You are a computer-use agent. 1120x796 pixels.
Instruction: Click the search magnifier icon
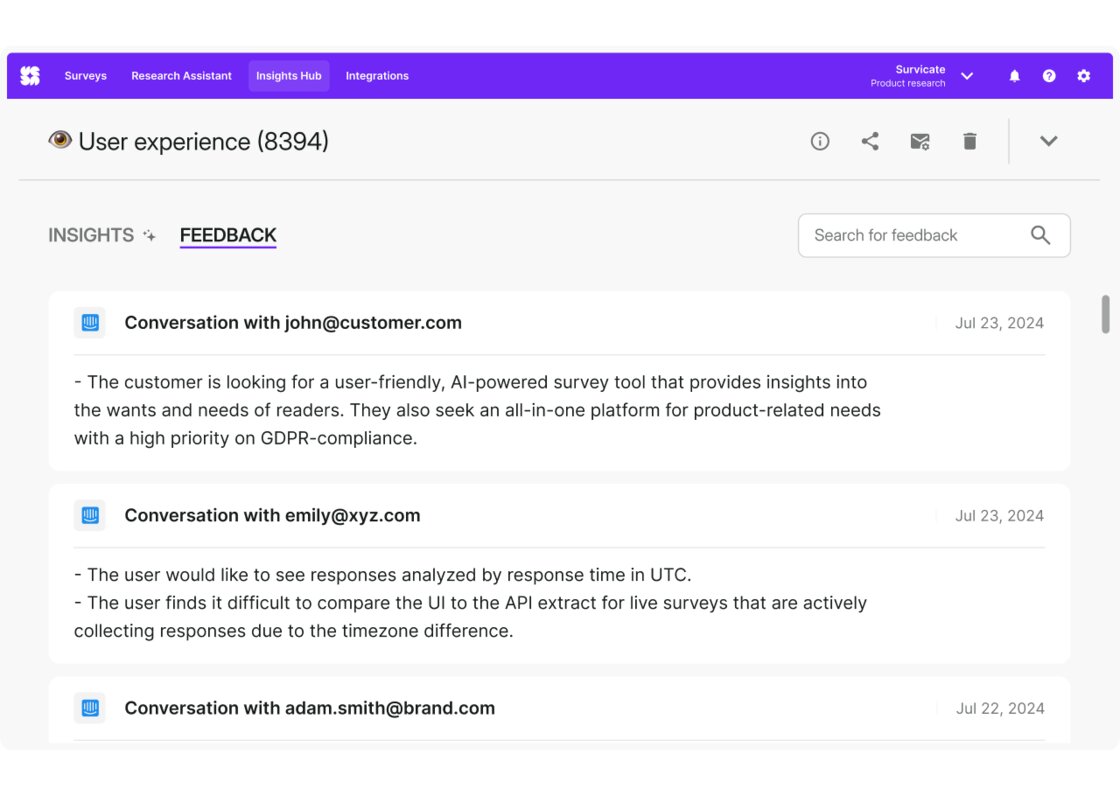click(1040, 235)
